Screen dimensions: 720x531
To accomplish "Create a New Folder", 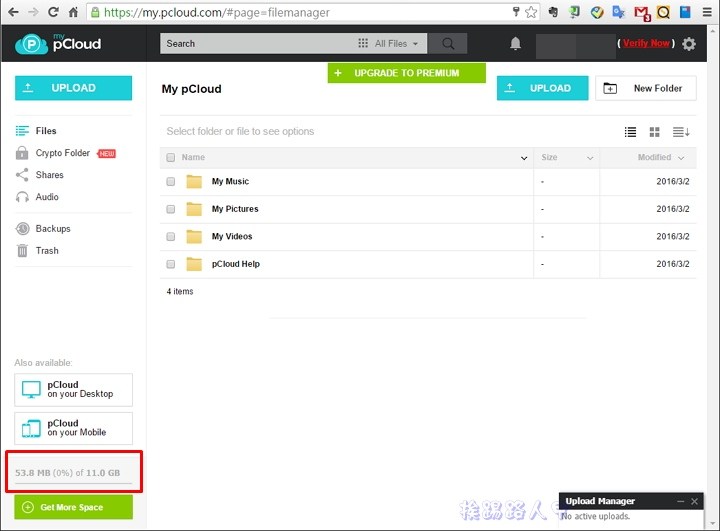I will click(x=646, y=88).
